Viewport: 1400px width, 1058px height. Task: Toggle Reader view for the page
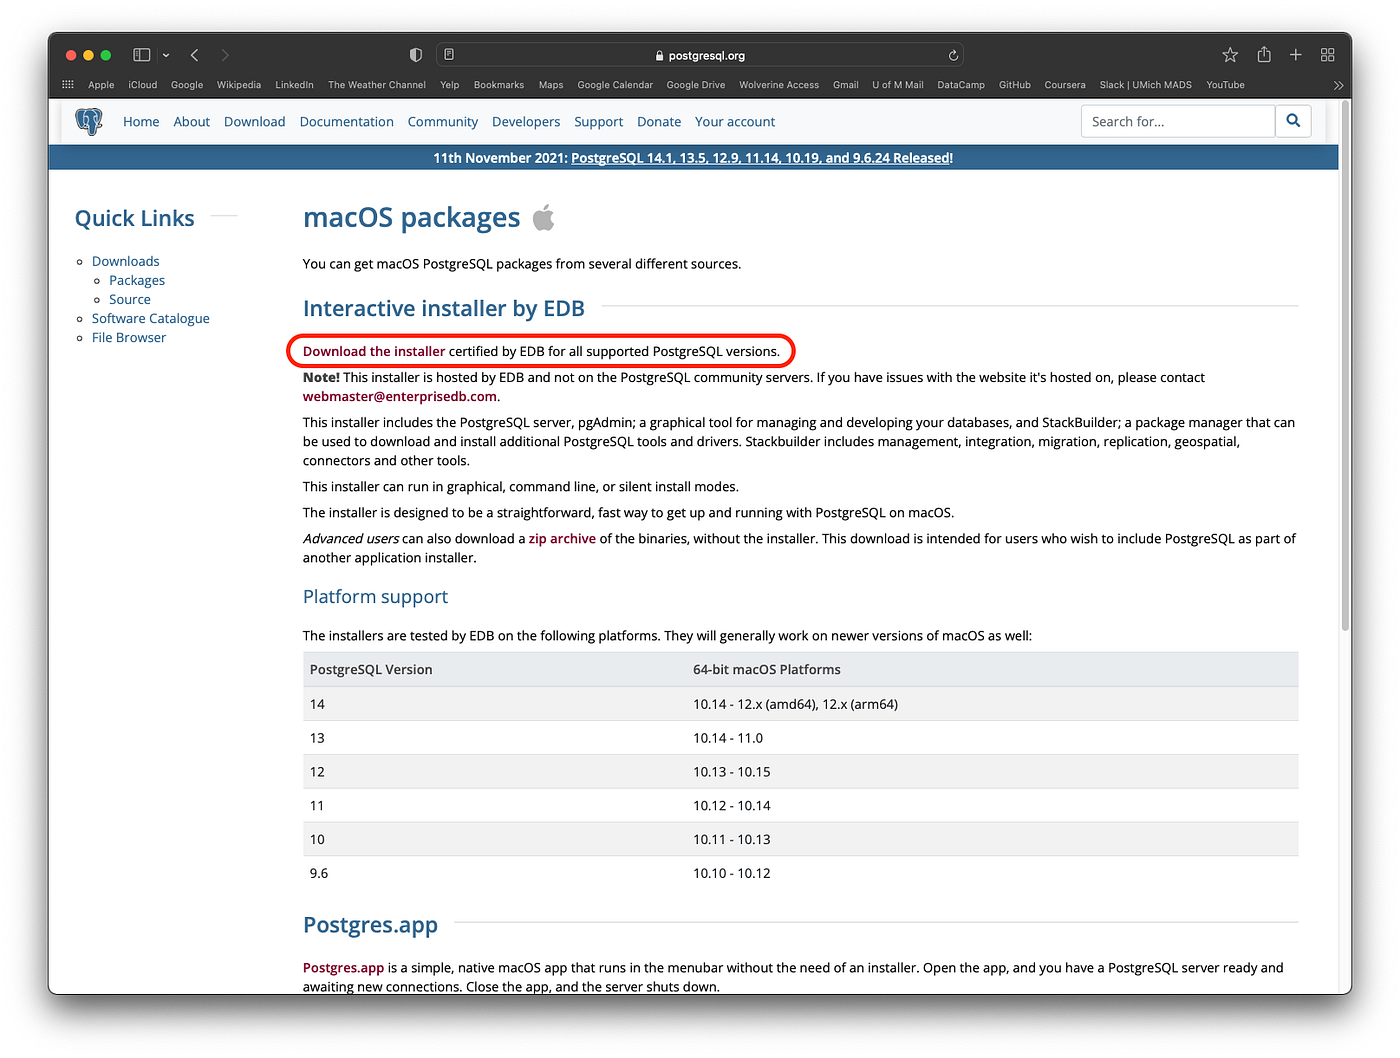pyautogui.click(x=449, y=54)
